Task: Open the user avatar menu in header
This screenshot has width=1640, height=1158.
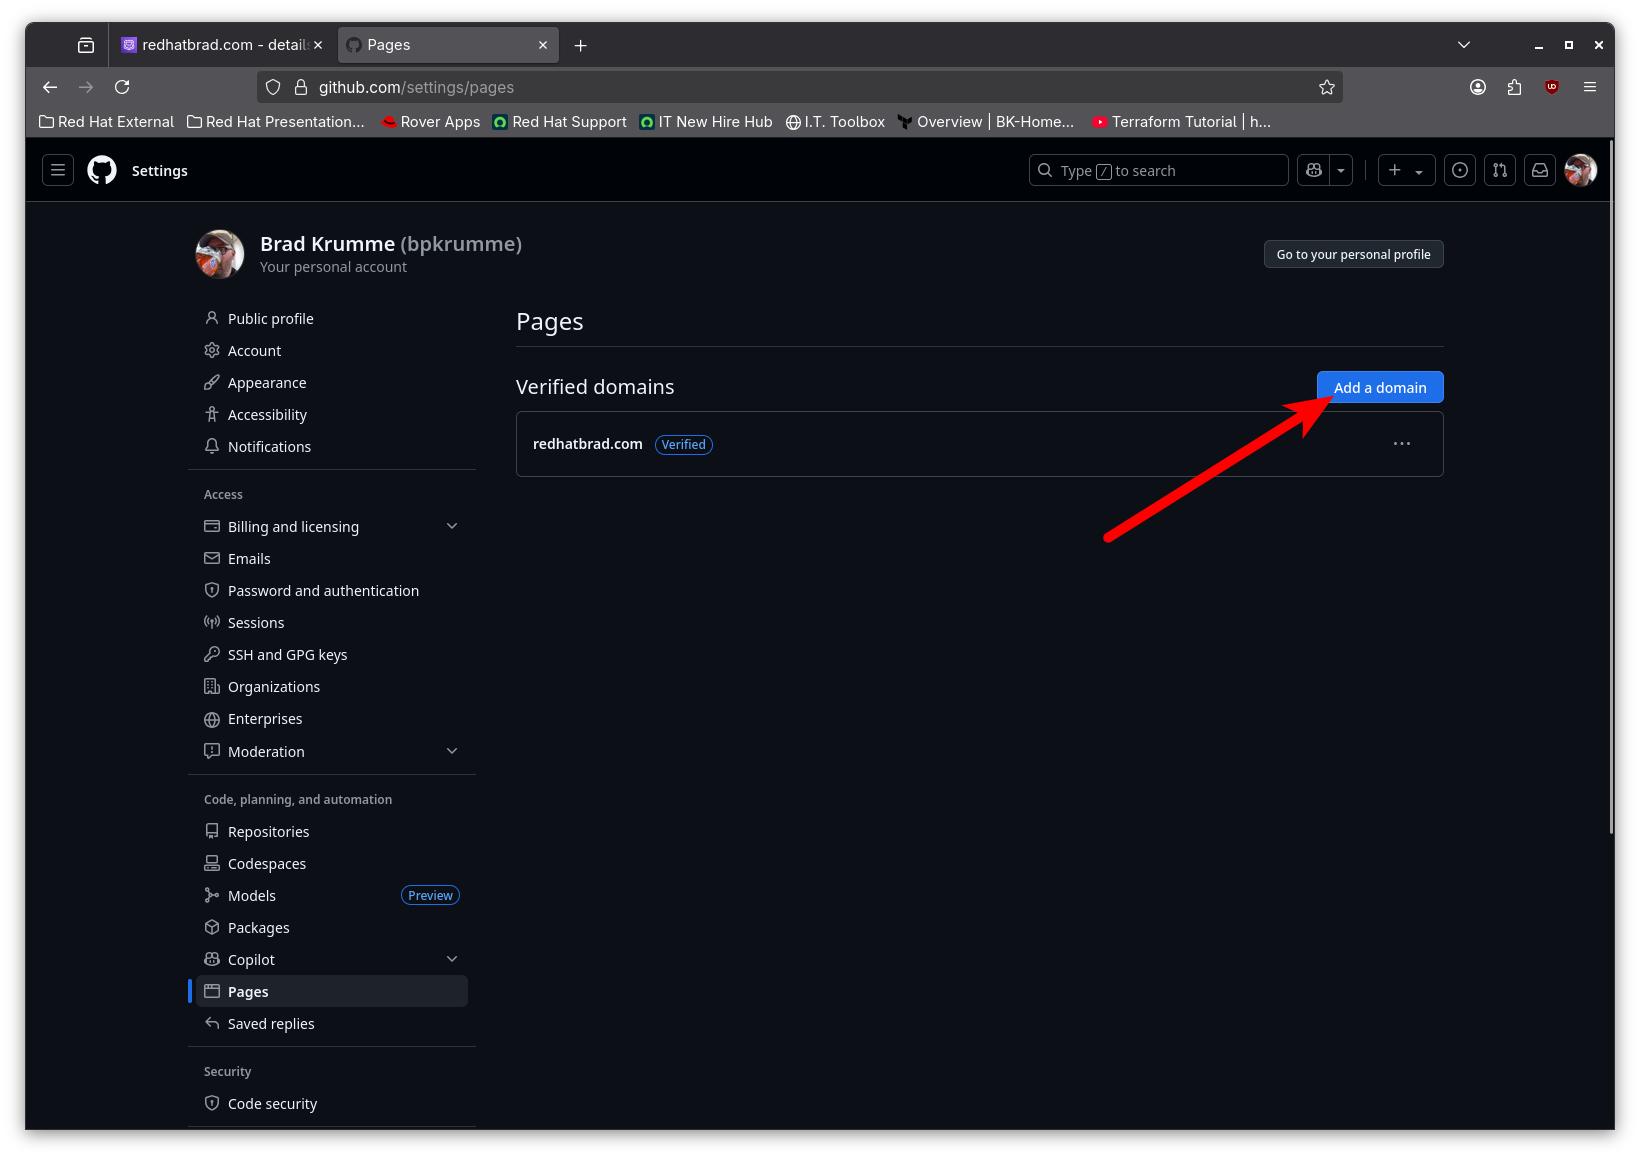Action: click(1581, 170)
